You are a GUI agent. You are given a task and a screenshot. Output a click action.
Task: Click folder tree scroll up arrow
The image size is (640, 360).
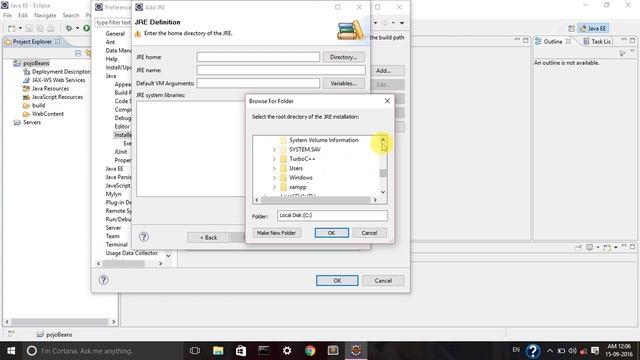pos(383,140)
